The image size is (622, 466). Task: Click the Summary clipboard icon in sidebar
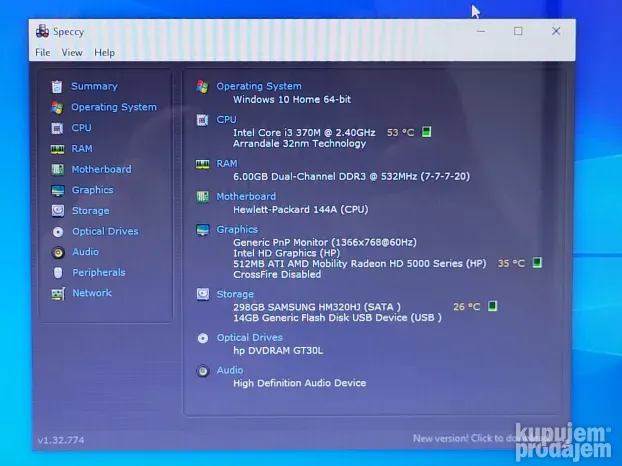[57, 87]
